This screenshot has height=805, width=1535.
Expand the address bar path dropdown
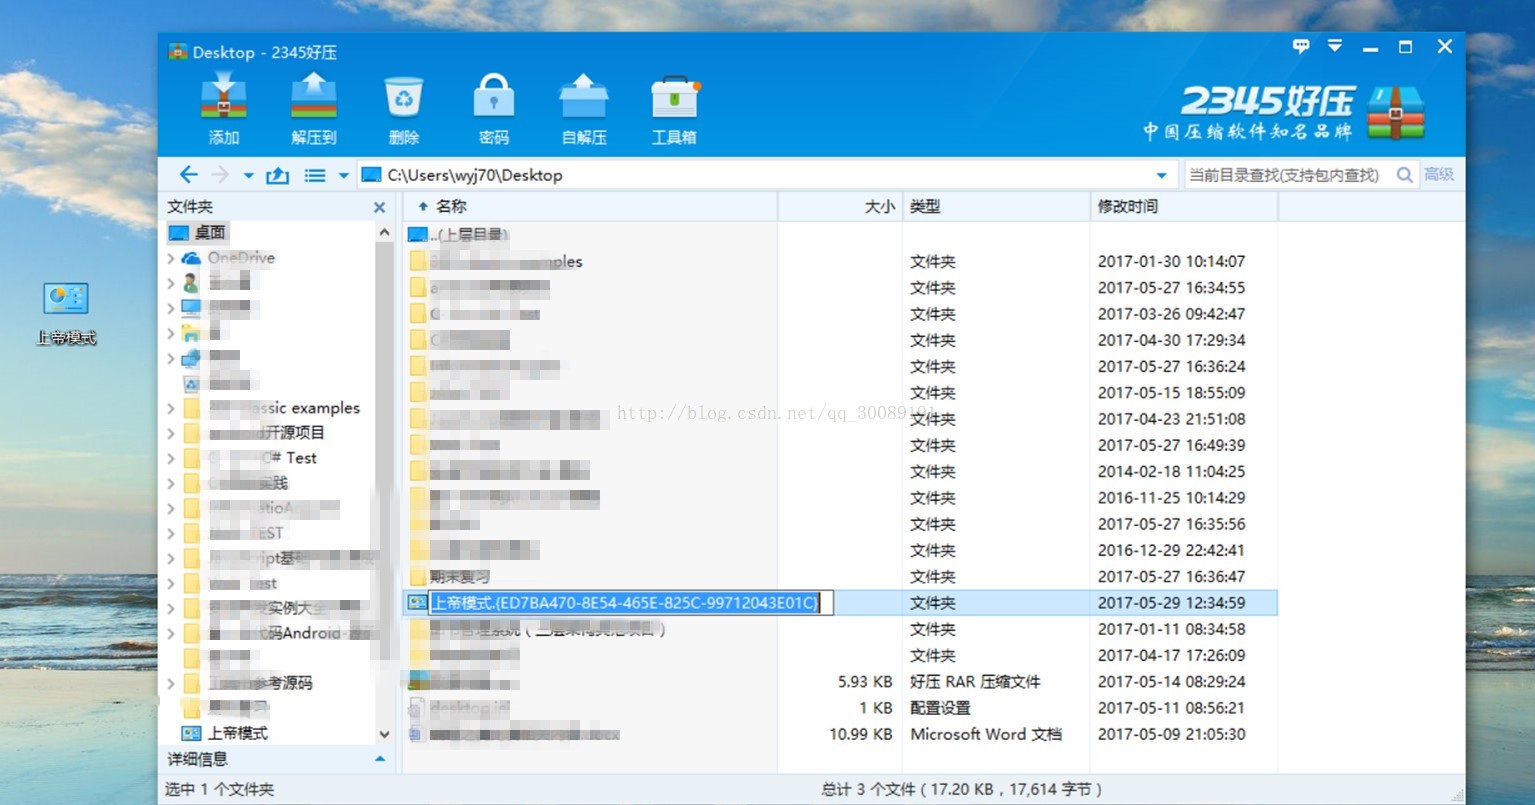[1161, 176]
